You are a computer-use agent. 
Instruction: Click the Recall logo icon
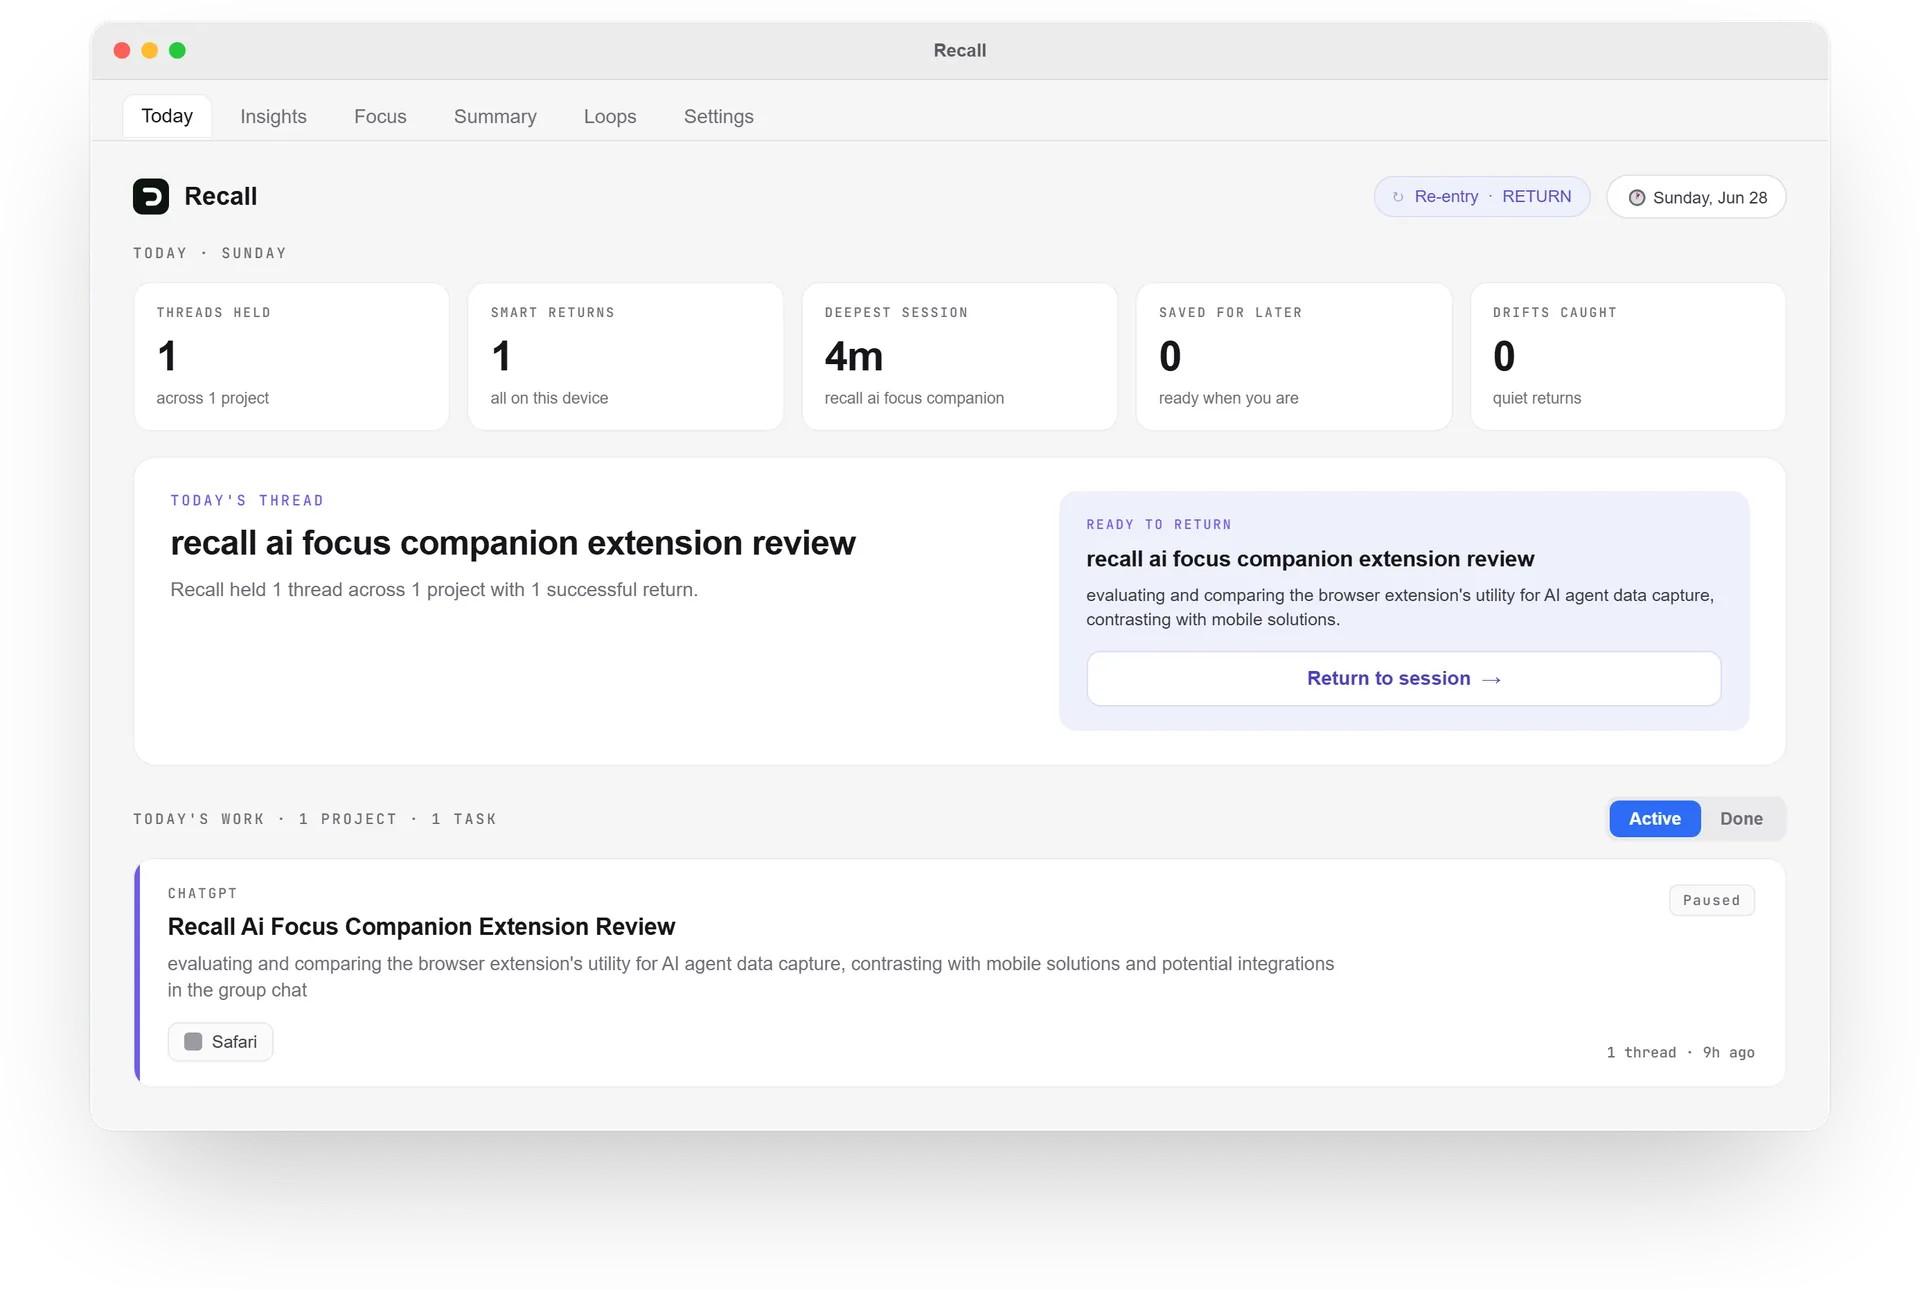[x=151, y=196]
